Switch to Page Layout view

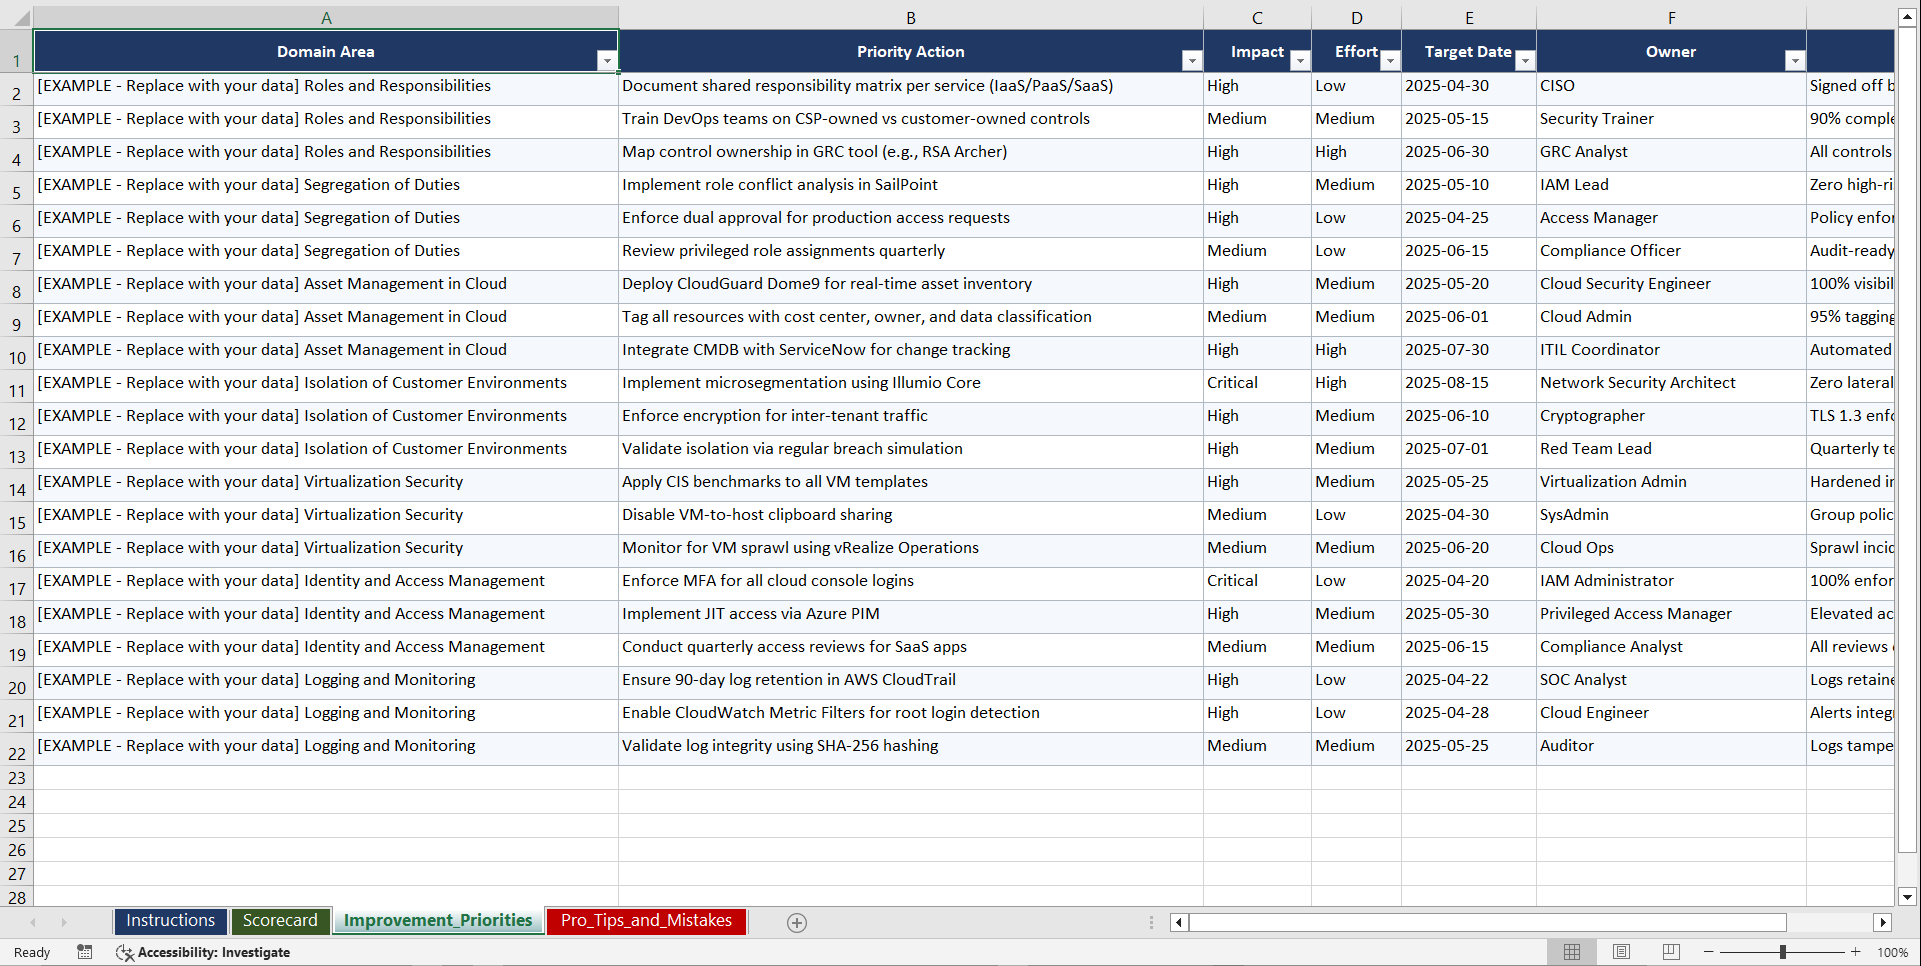pyautogui.click(x=1622, y=952)
